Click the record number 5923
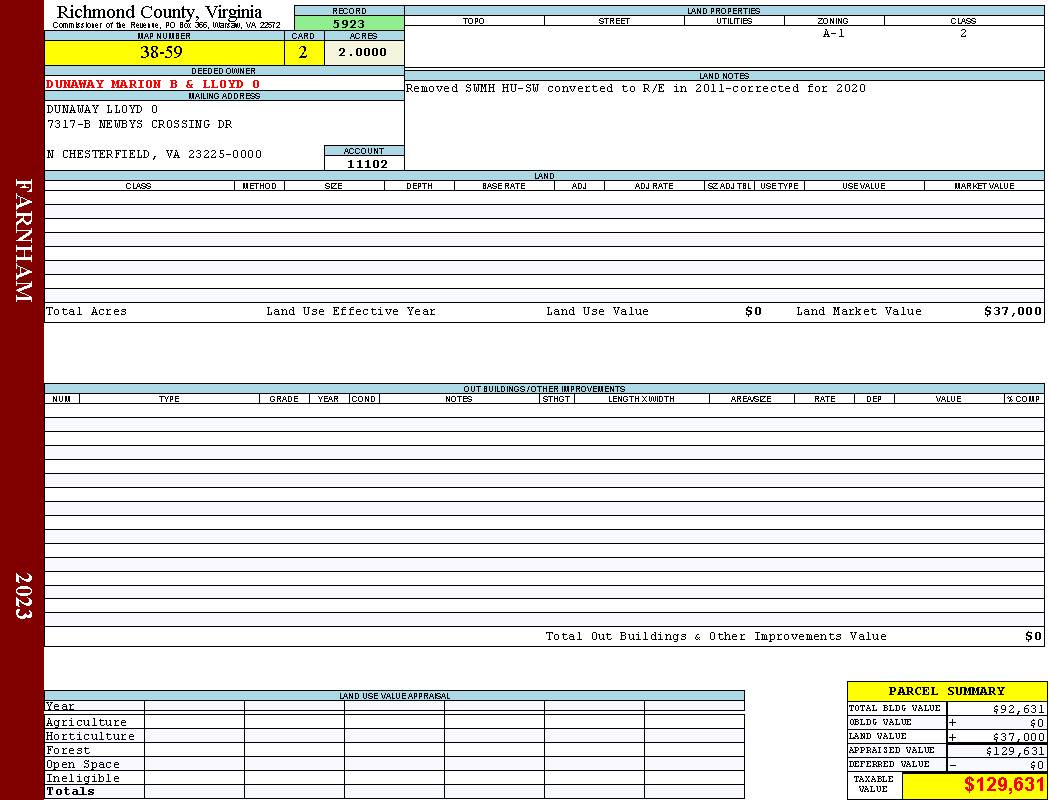1050x800 pixels. pyautogui.click(x=349, y=23)
